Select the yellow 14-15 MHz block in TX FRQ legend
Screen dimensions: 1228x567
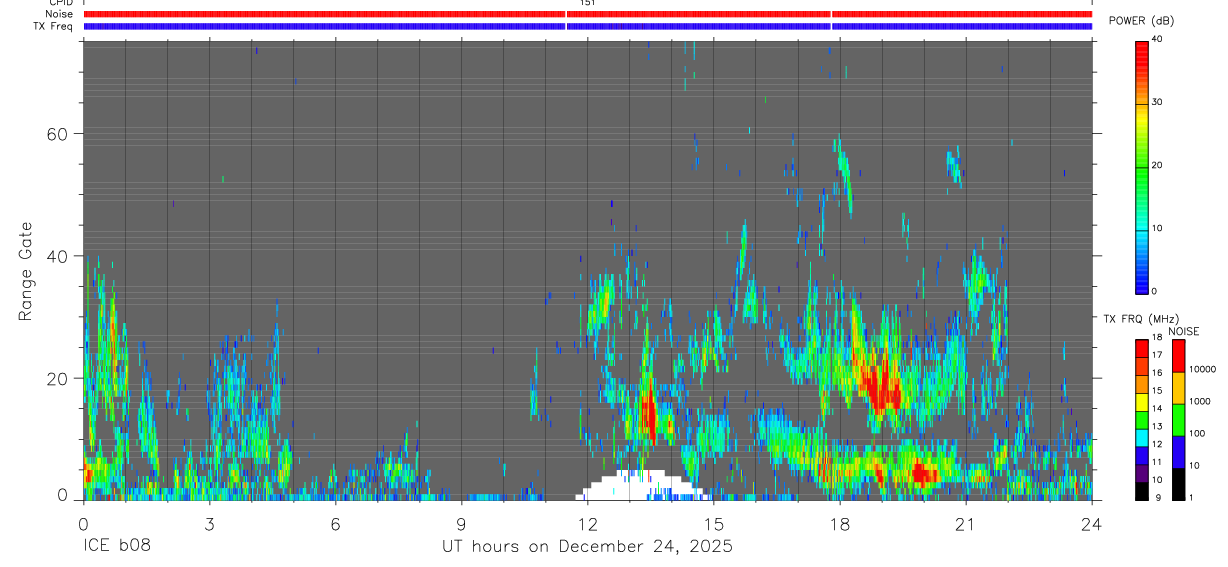1142,402
